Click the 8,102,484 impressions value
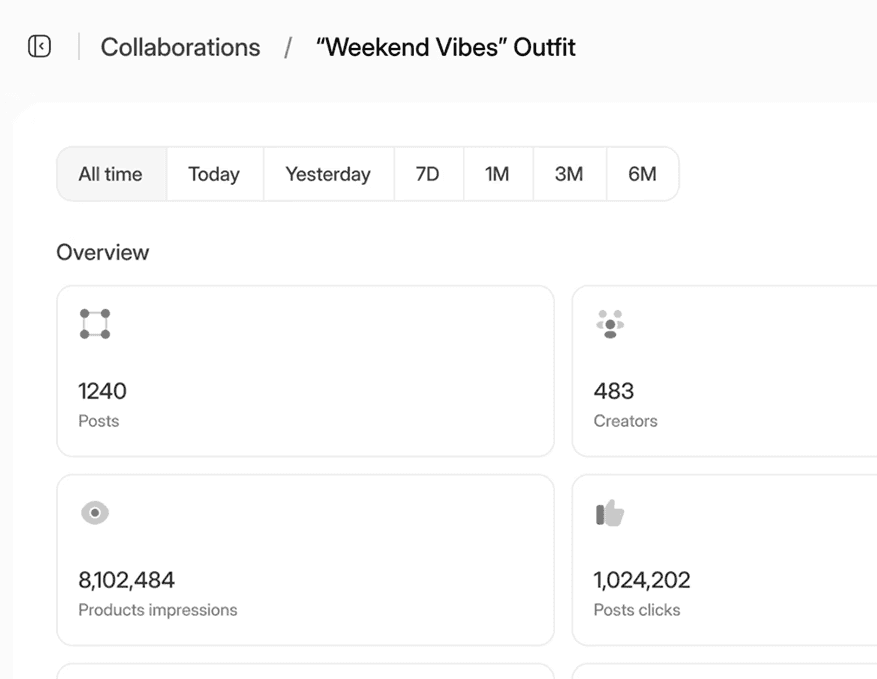The image size is (877, 679). tap(127, 580)
